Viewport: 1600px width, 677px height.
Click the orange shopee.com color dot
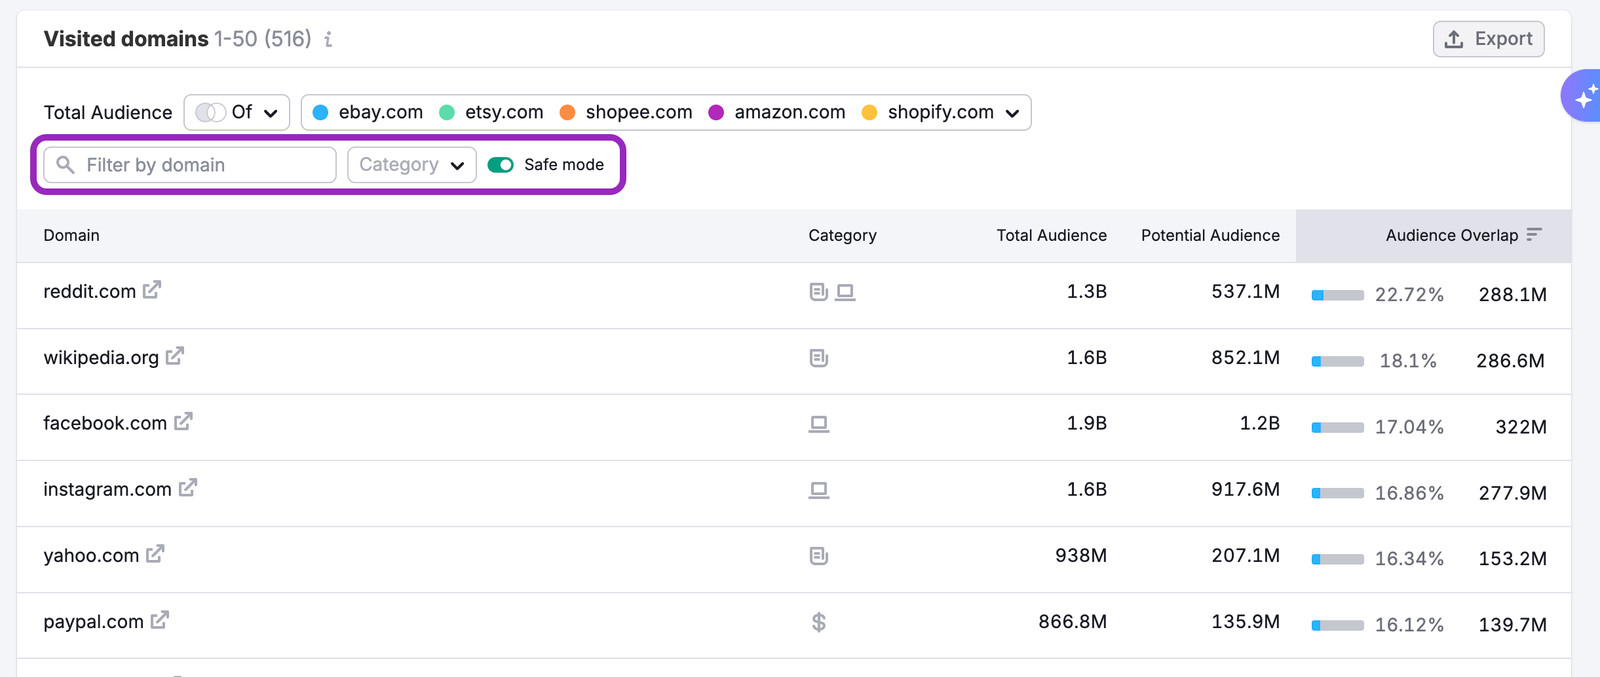(x=567, y=112)
